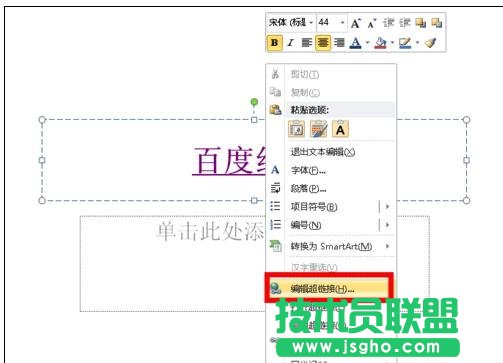Increase font size with grow-font icon

356,23
